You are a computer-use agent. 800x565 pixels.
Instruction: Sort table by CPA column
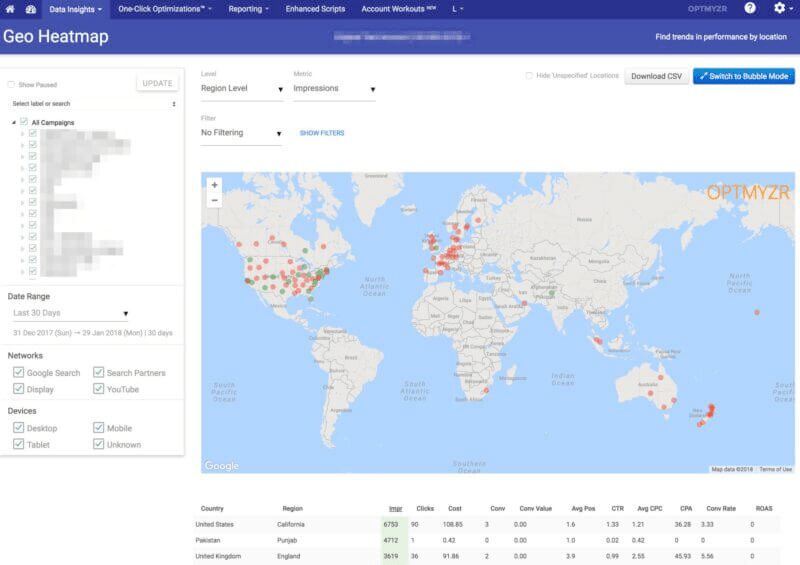click(686, 508)
